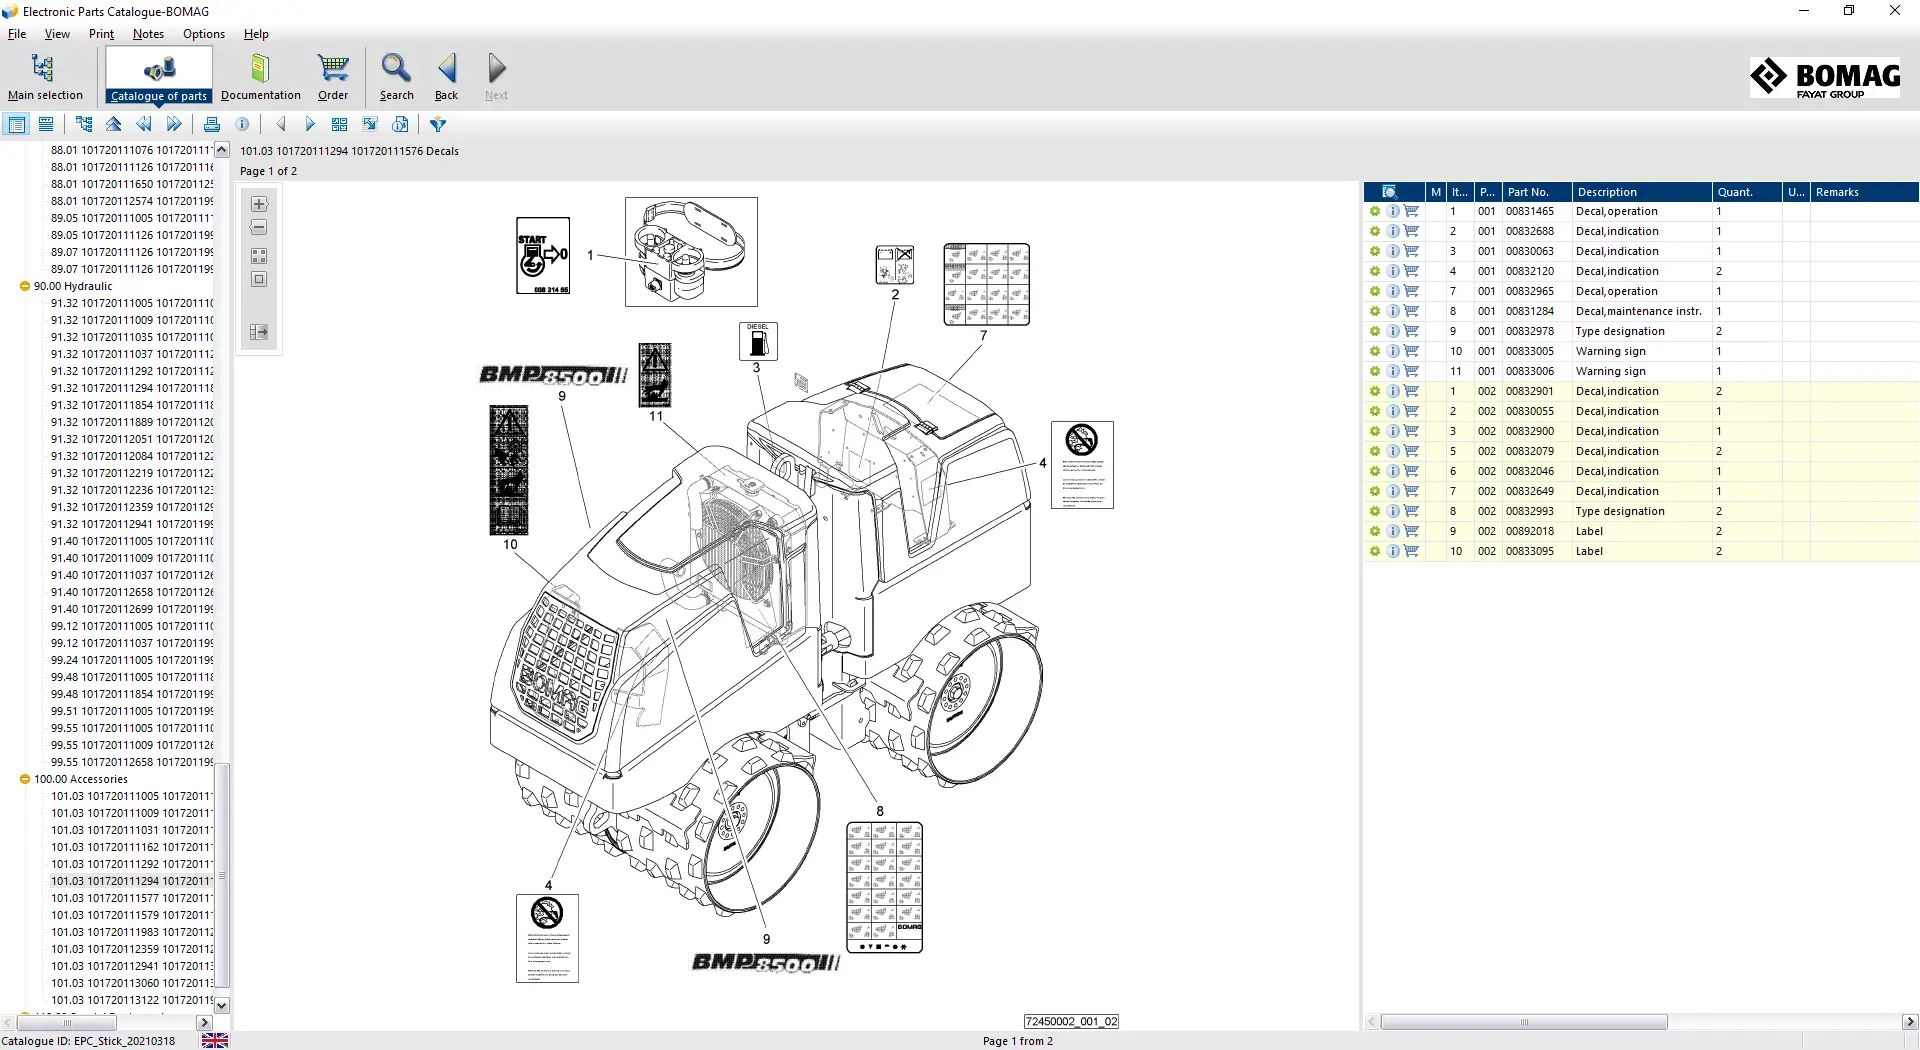Zoom in on the illustration with plus button

[x=259, y=204]
